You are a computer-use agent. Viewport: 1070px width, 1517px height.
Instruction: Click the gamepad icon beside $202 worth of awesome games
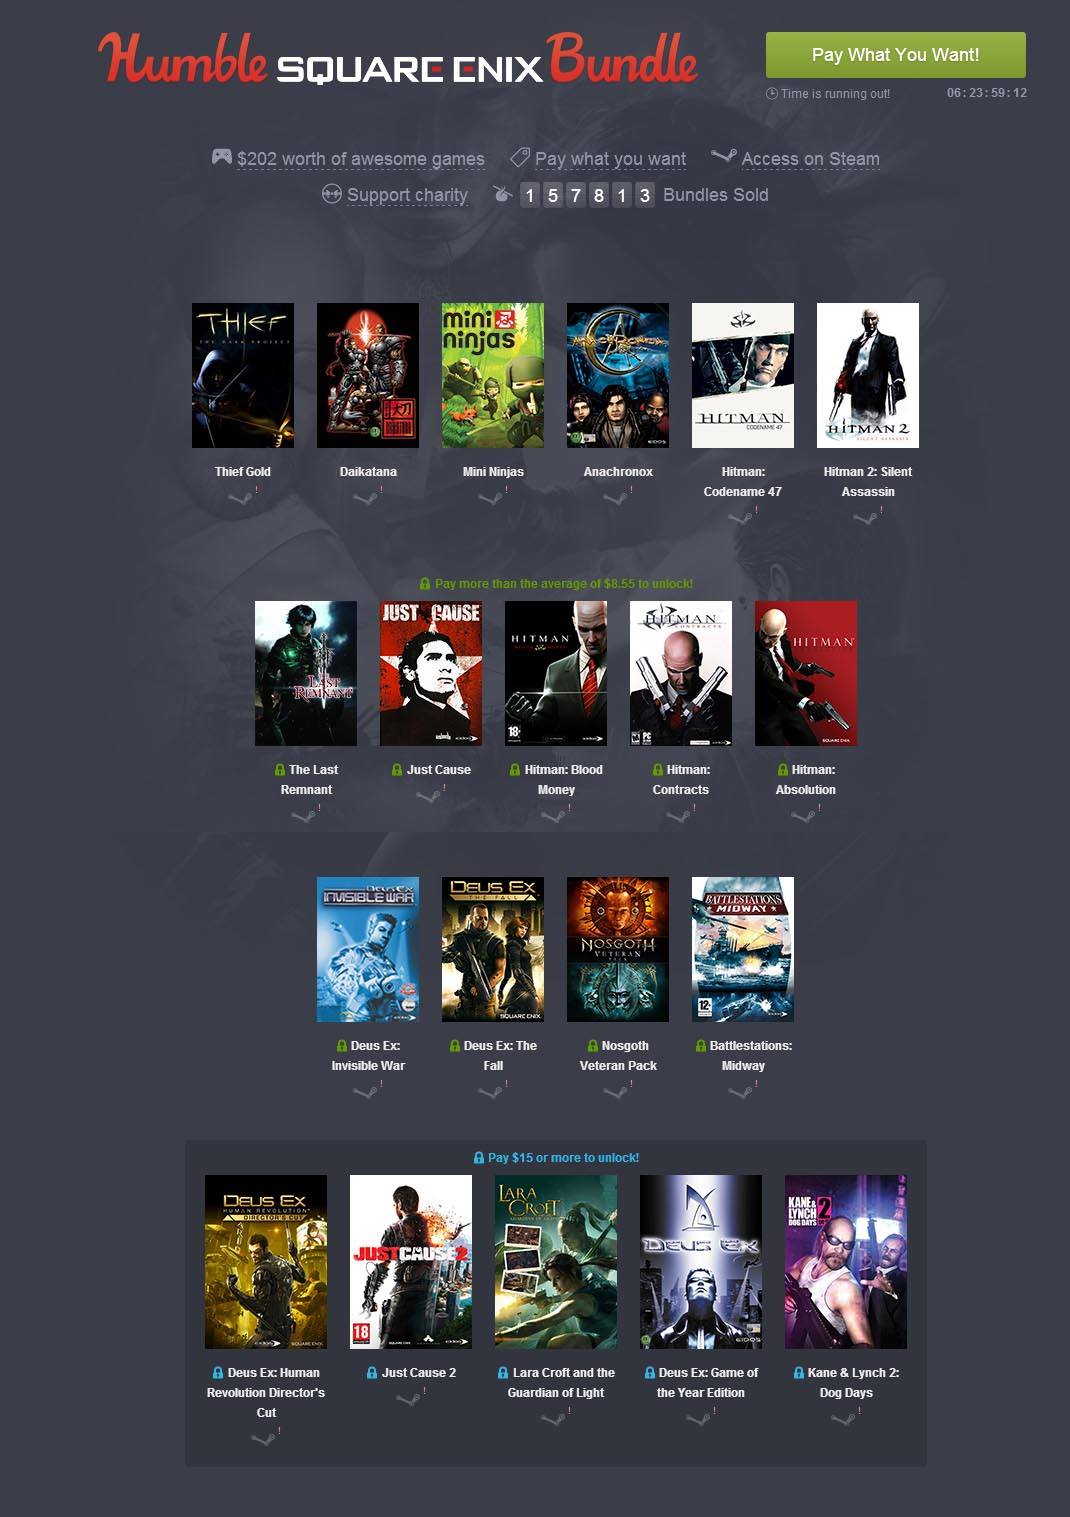222,157
